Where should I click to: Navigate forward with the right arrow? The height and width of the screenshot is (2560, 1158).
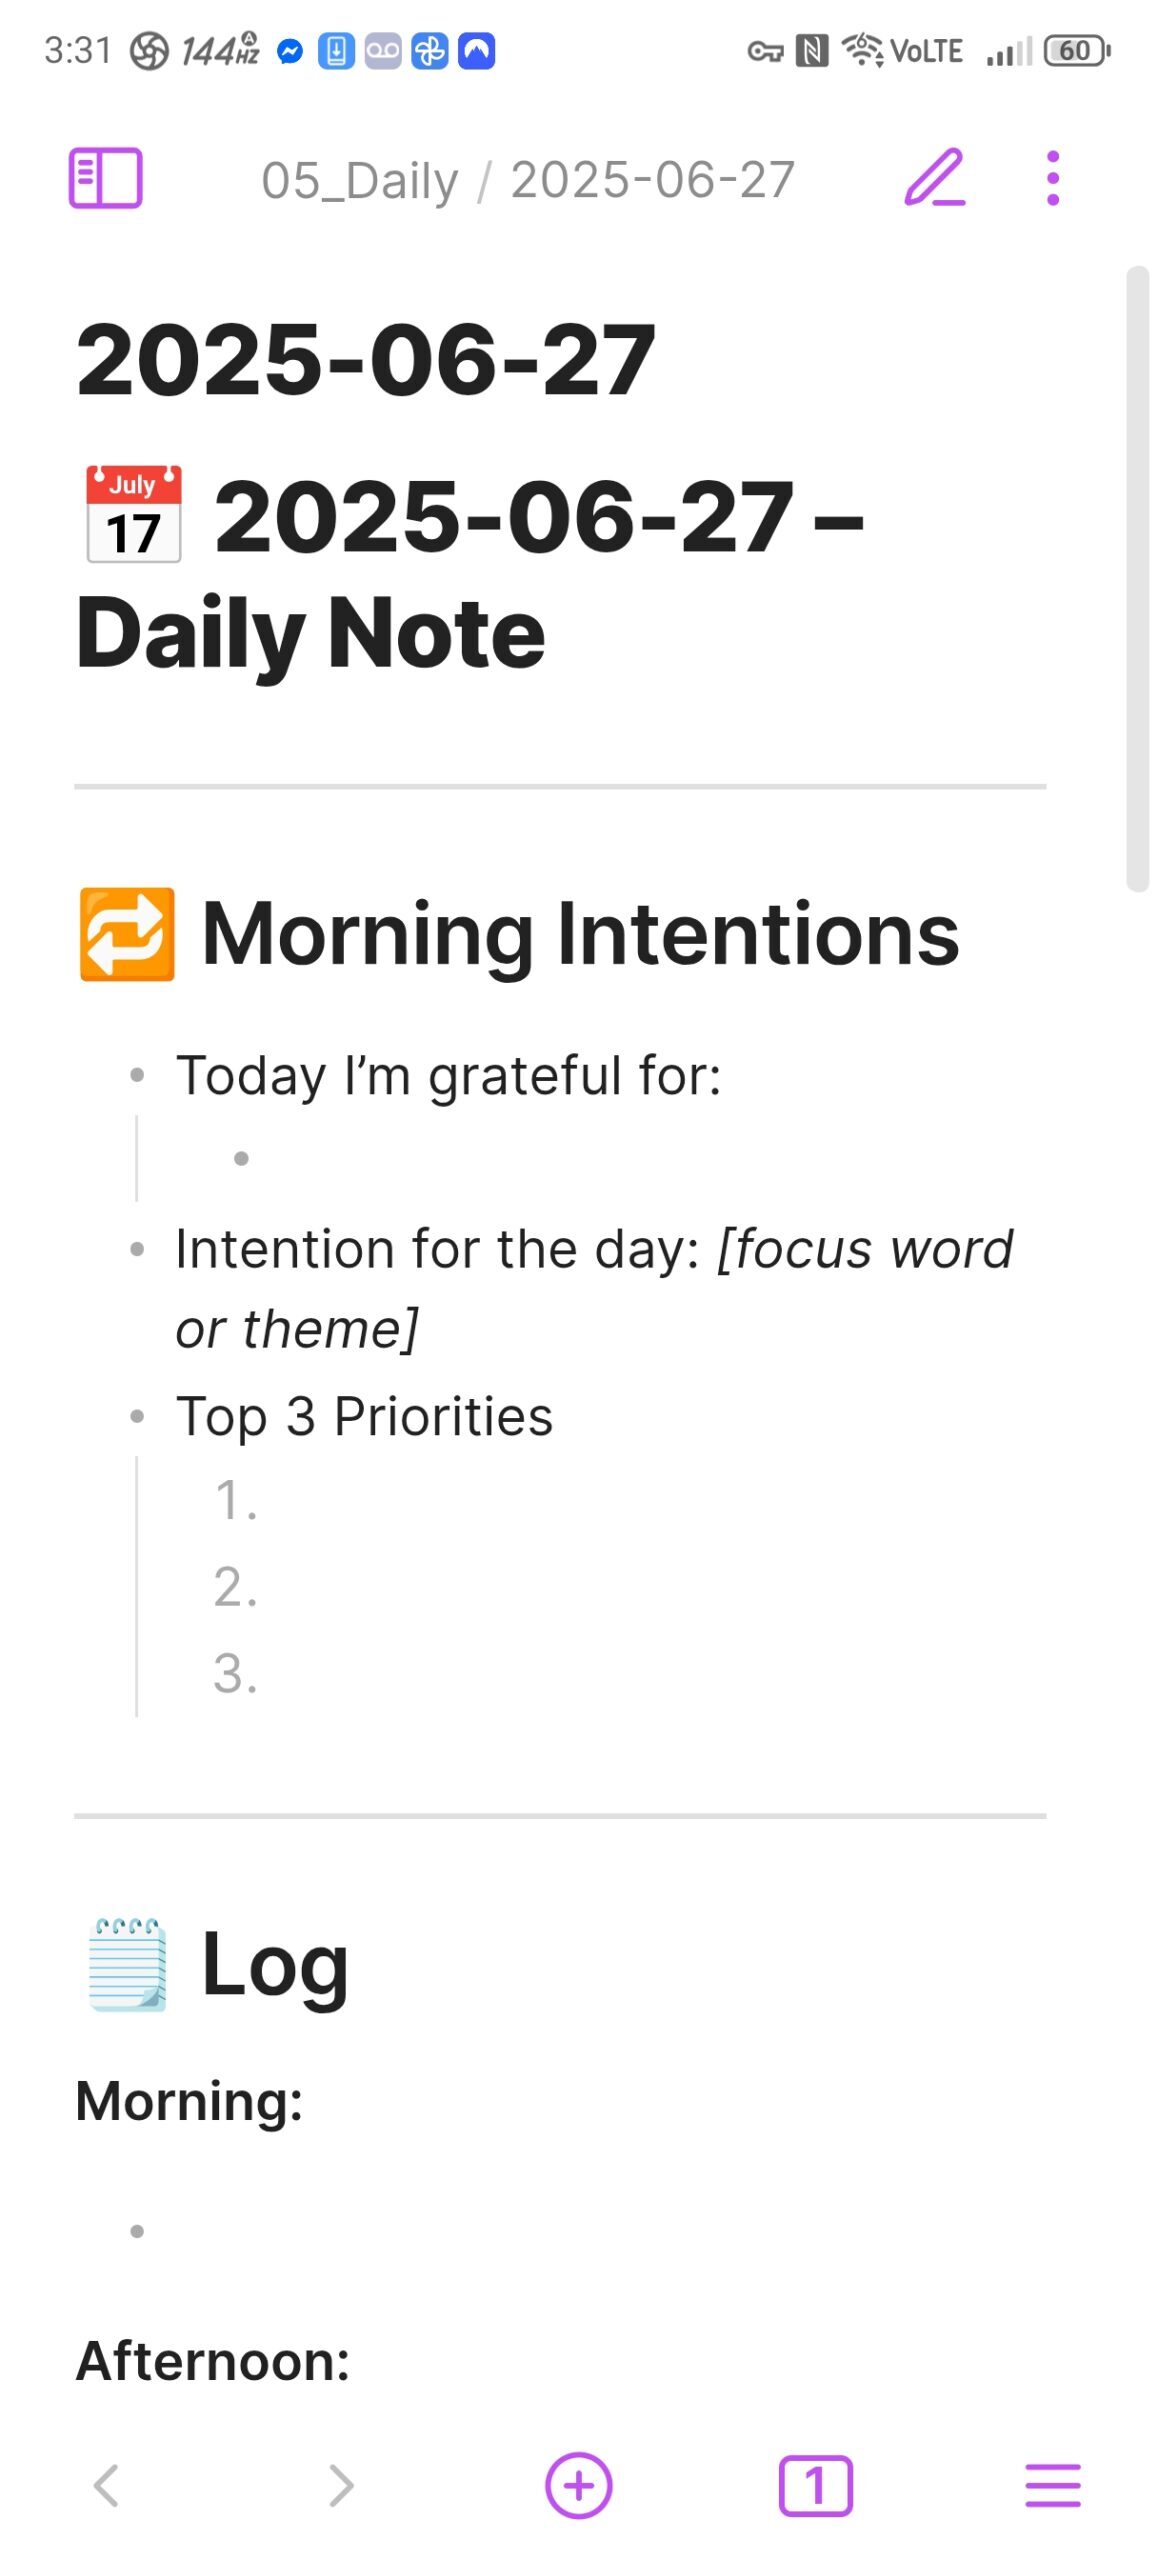point(342,2486)
